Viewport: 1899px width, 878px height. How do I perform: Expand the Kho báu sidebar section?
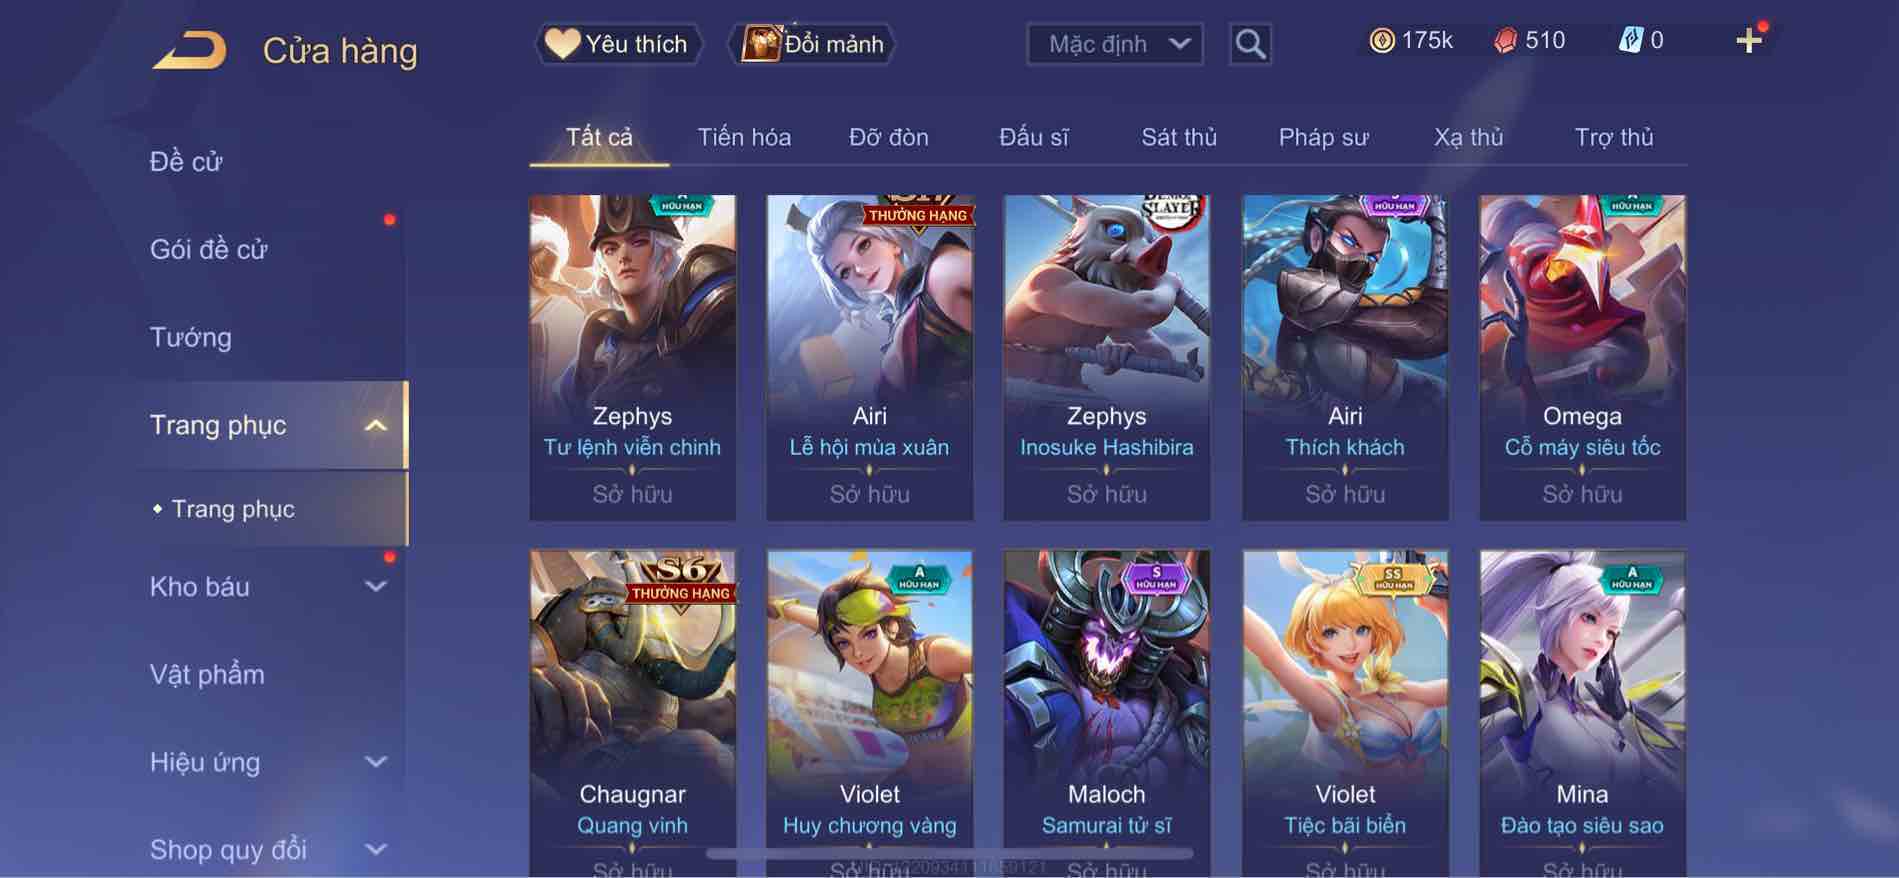375,587
